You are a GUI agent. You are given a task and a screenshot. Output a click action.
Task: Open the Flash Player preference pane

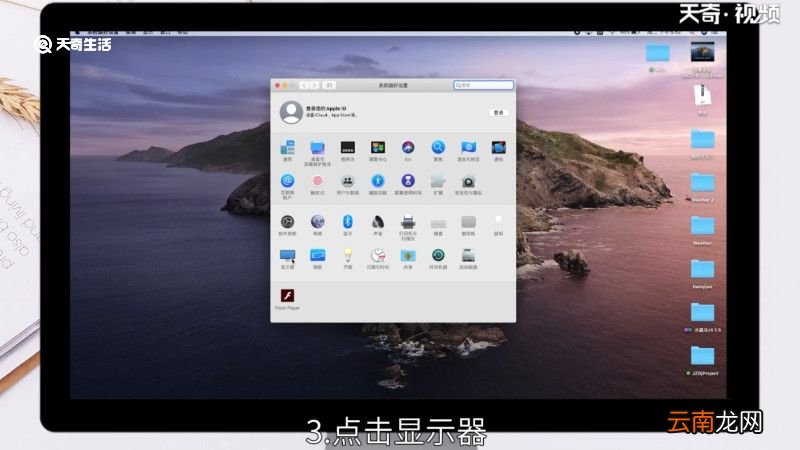pos(287,296)
